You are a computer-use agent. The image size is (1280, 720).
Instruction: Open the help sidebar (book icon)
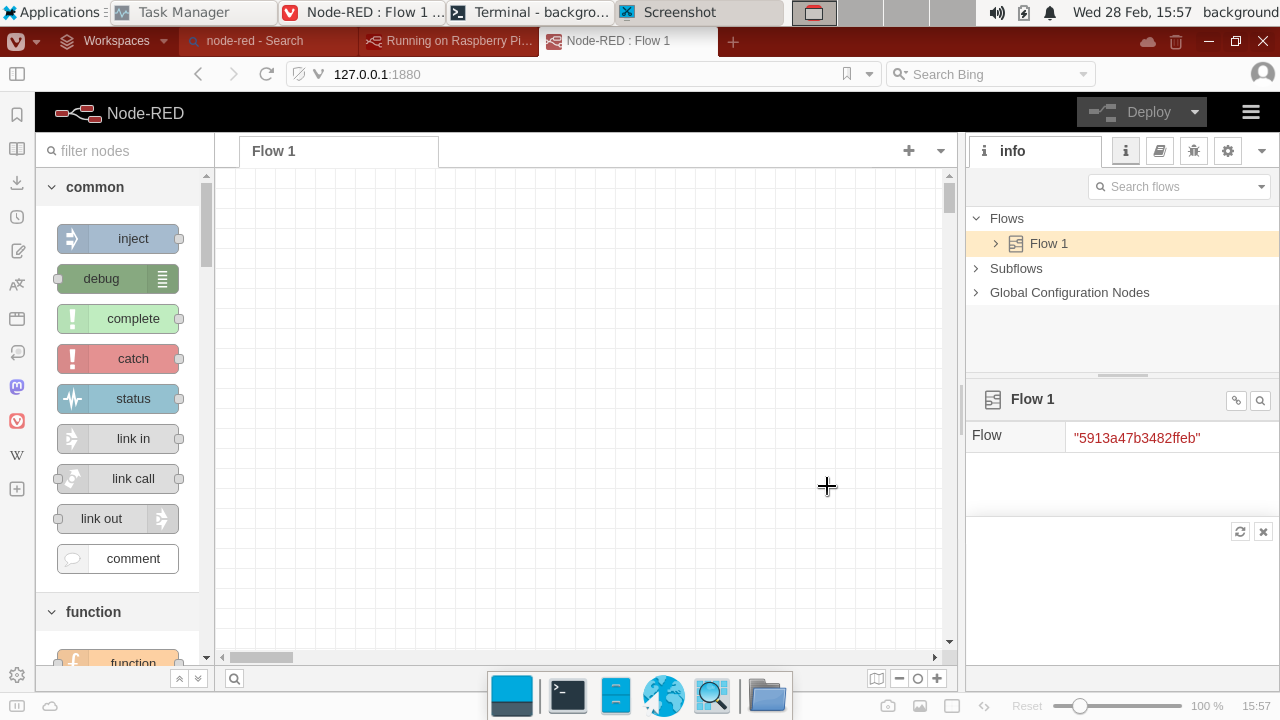[x=1159, y=150]
